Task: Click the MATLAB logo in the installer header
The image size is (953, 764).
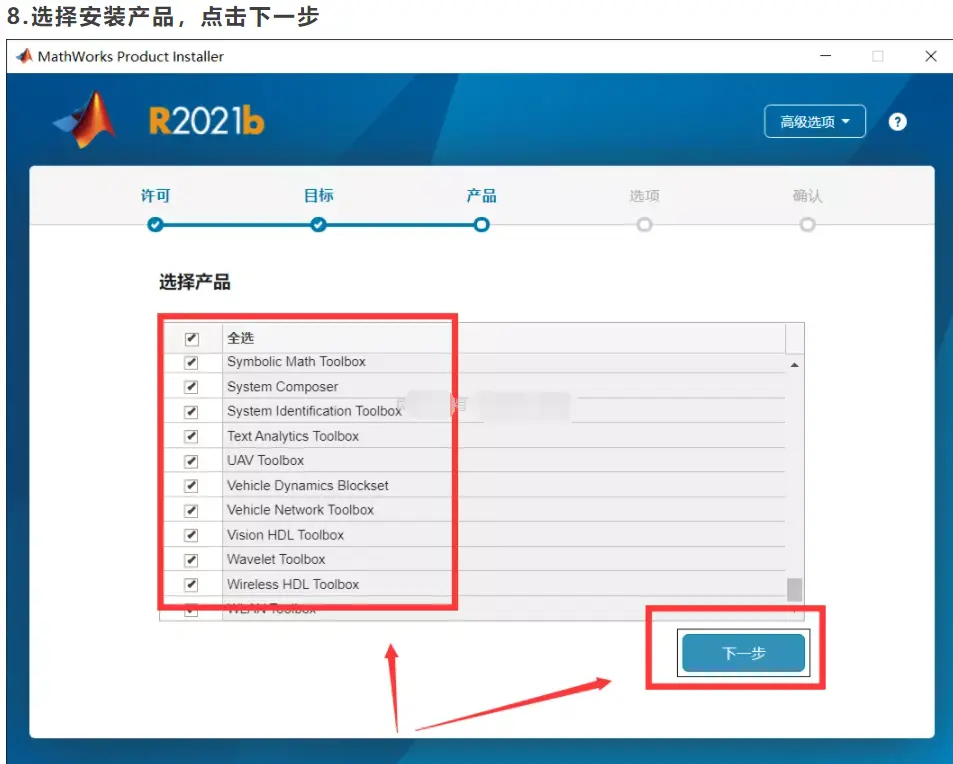Action: pos(85,120)
